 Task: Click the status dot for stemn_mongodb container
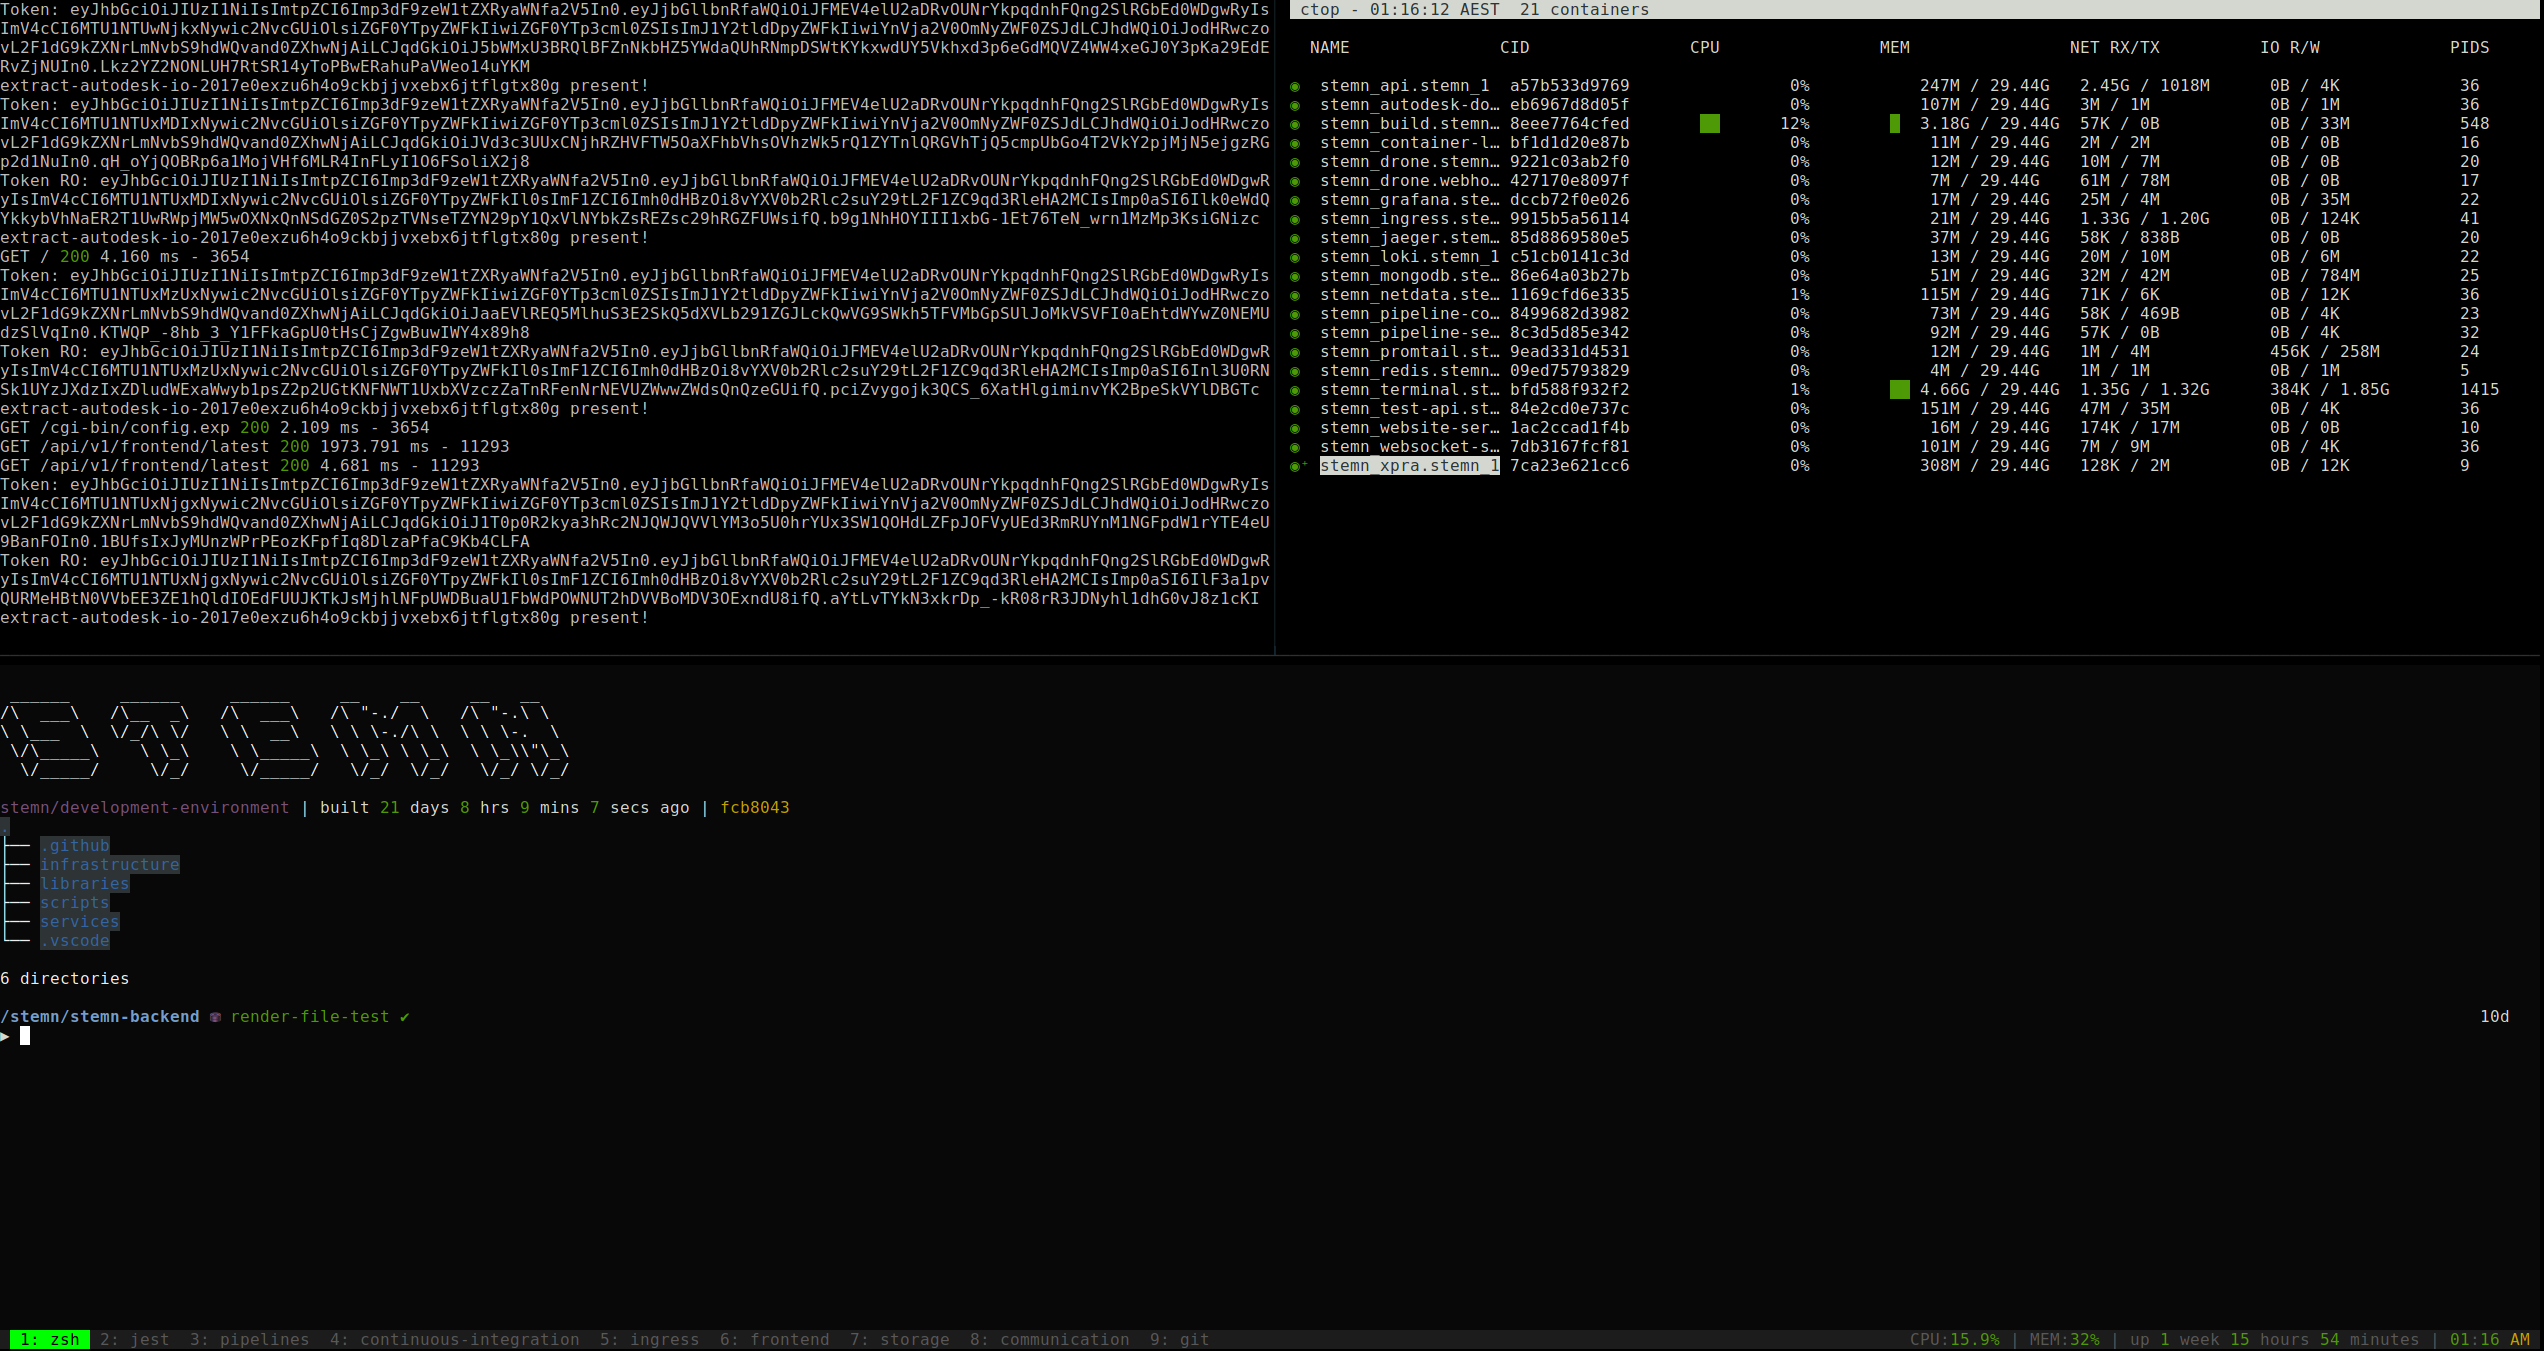[x=1295, y=277]
